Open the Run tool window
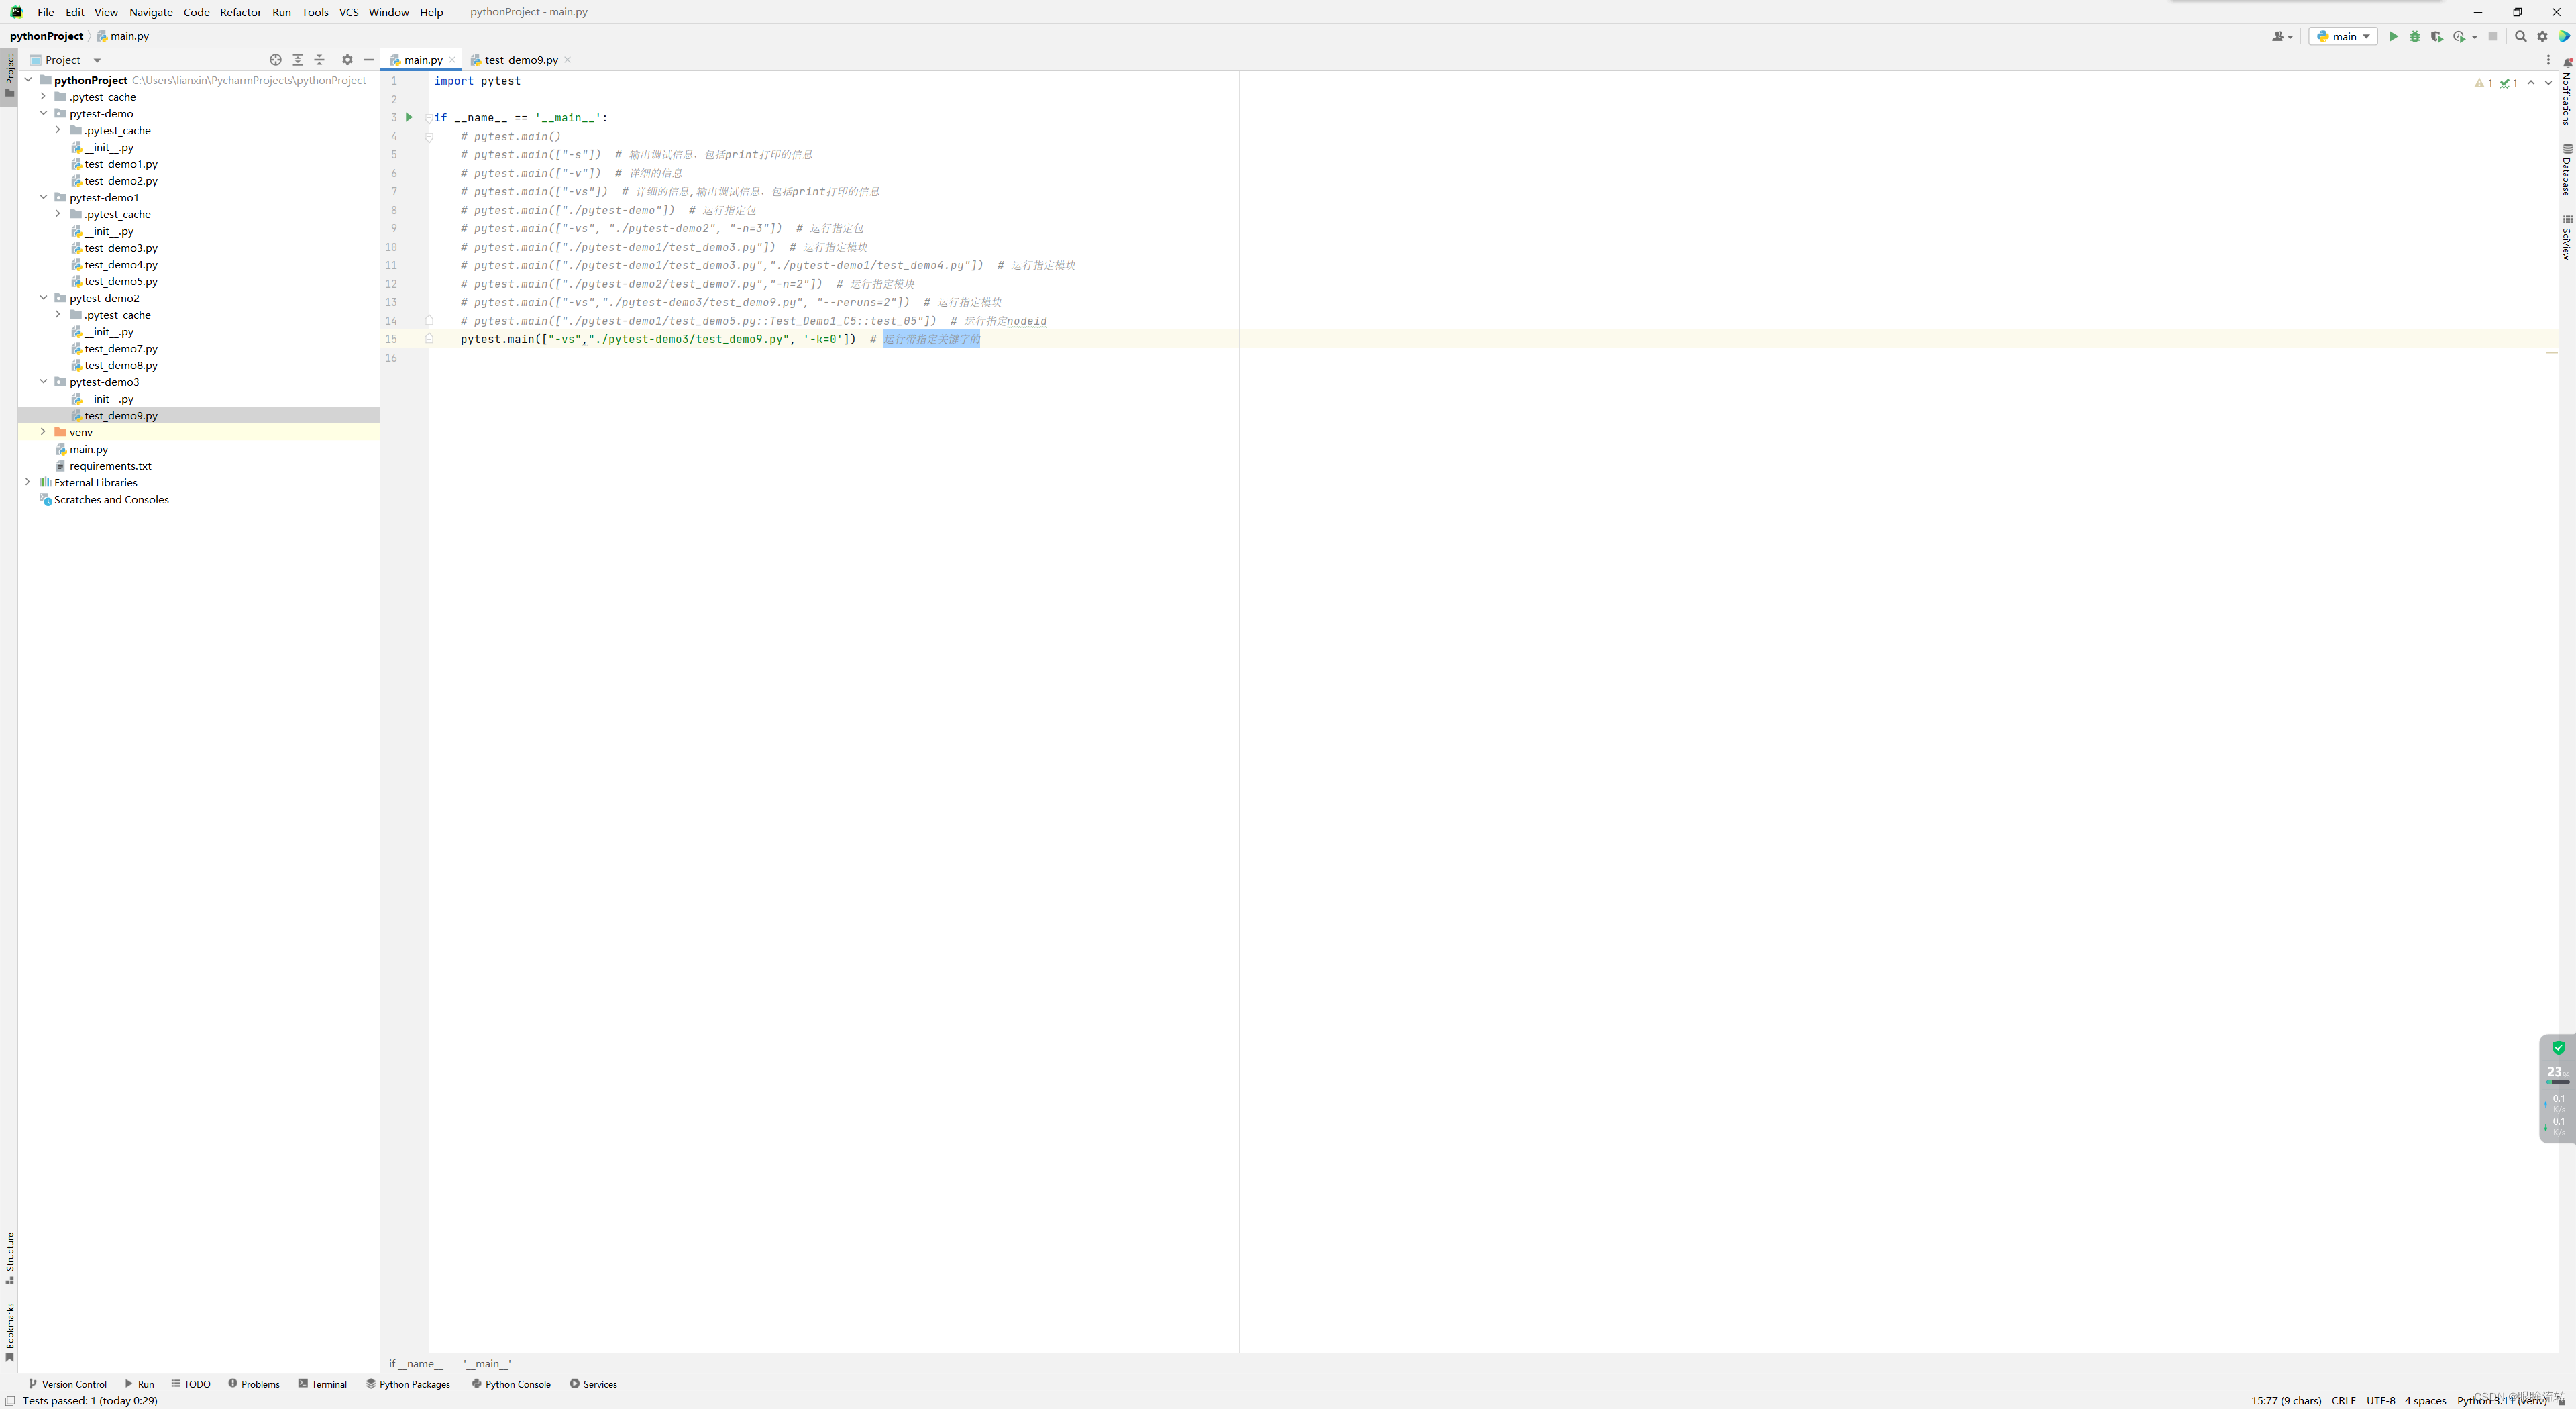 click(139, 1384)
